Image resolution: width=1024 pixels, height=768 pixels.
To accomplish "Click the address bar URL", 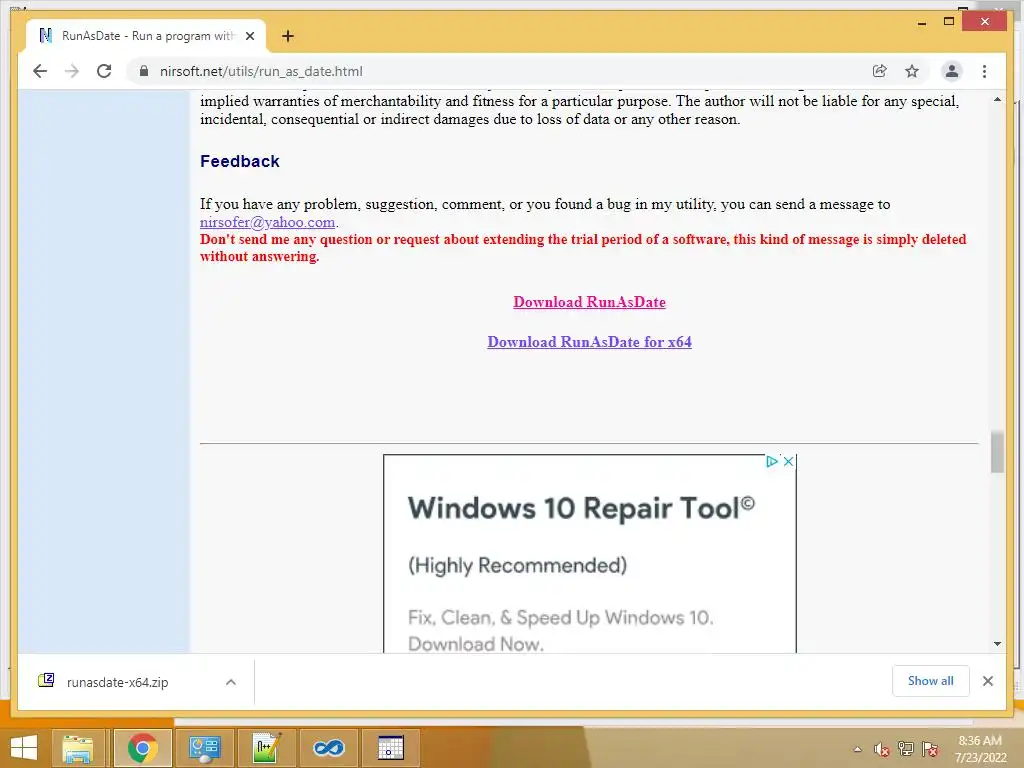I will pos(261,71).
